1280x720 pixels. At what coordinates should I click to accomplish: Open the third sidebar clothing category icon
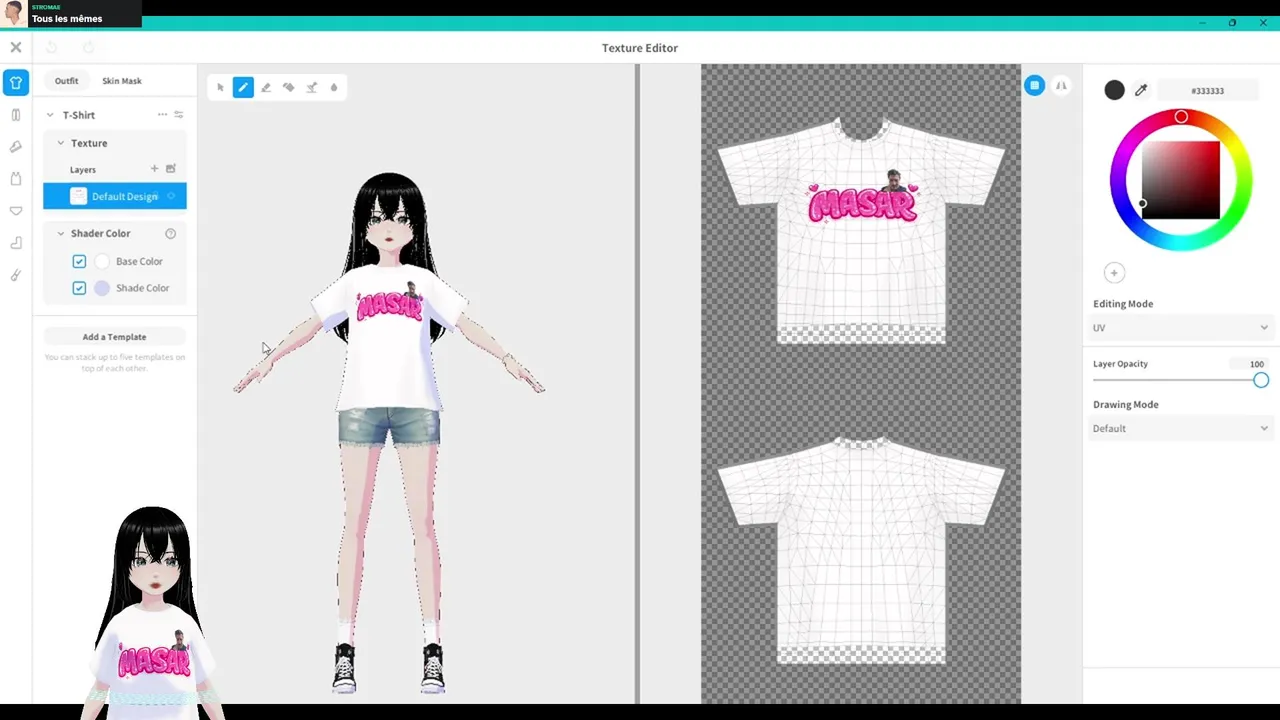tap(16, 147)
